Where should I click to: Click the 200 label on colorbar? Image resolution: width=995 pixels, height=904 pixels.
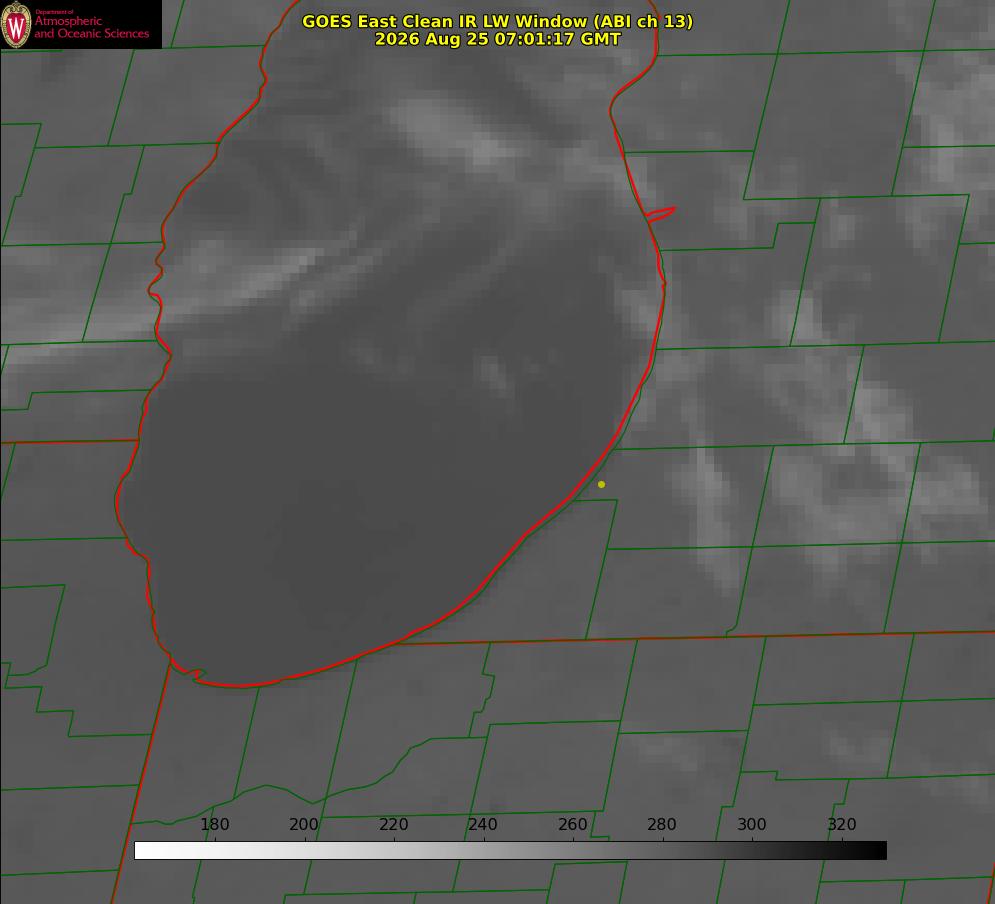[x=304, y=824]
